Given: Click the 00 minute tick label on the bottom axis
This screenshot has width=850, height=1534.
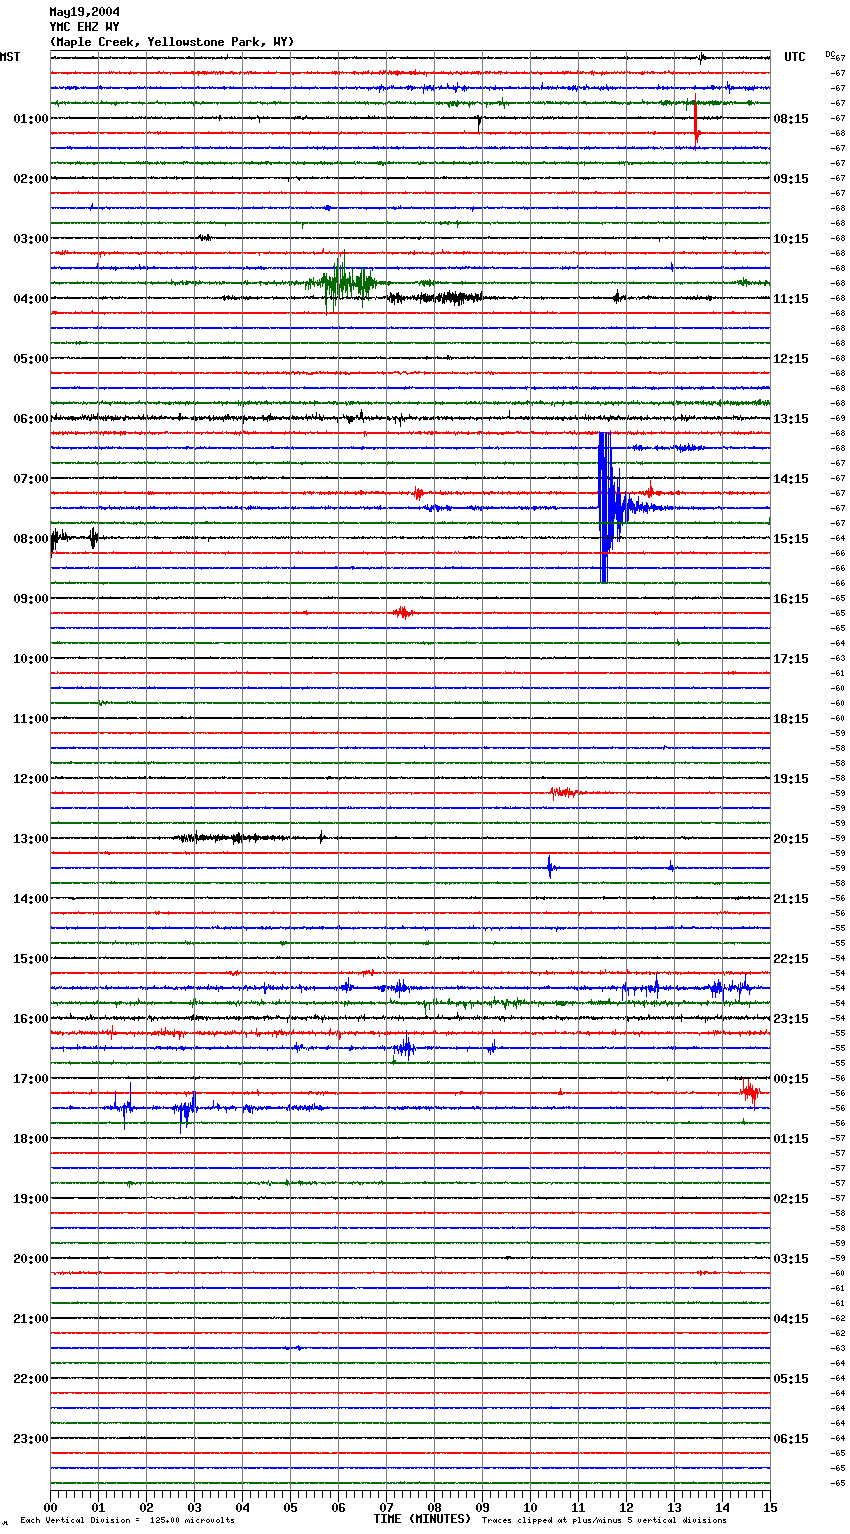Looking at the screenshot, I should click(x=50, y=1507).
